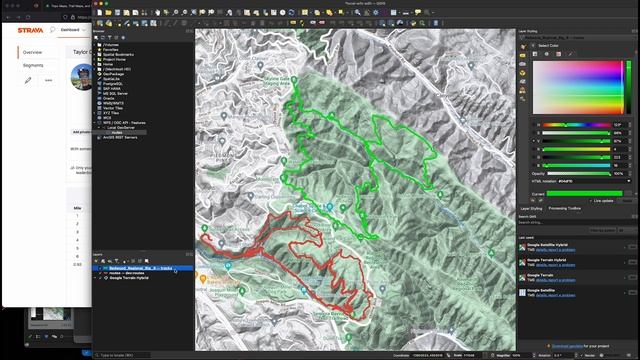
Task: Click the Measure Line ruler tool
Action: click(x=406, y=13)
